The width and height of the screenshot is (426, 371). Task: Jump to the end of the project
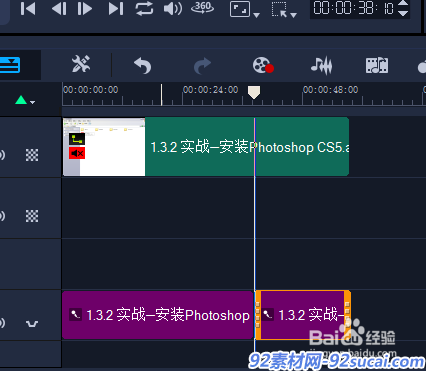pos(116,9)
